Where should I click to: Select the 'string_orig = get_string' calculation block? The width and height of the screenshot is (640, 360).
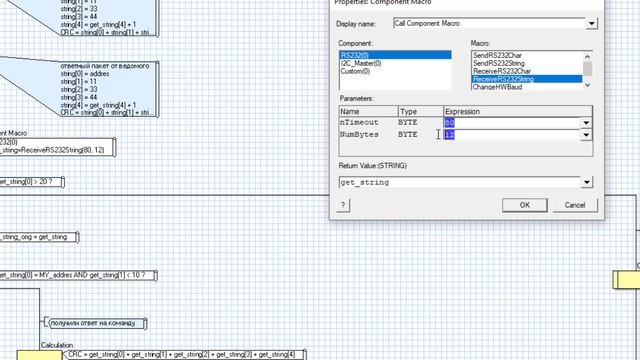tap(39, 237)
